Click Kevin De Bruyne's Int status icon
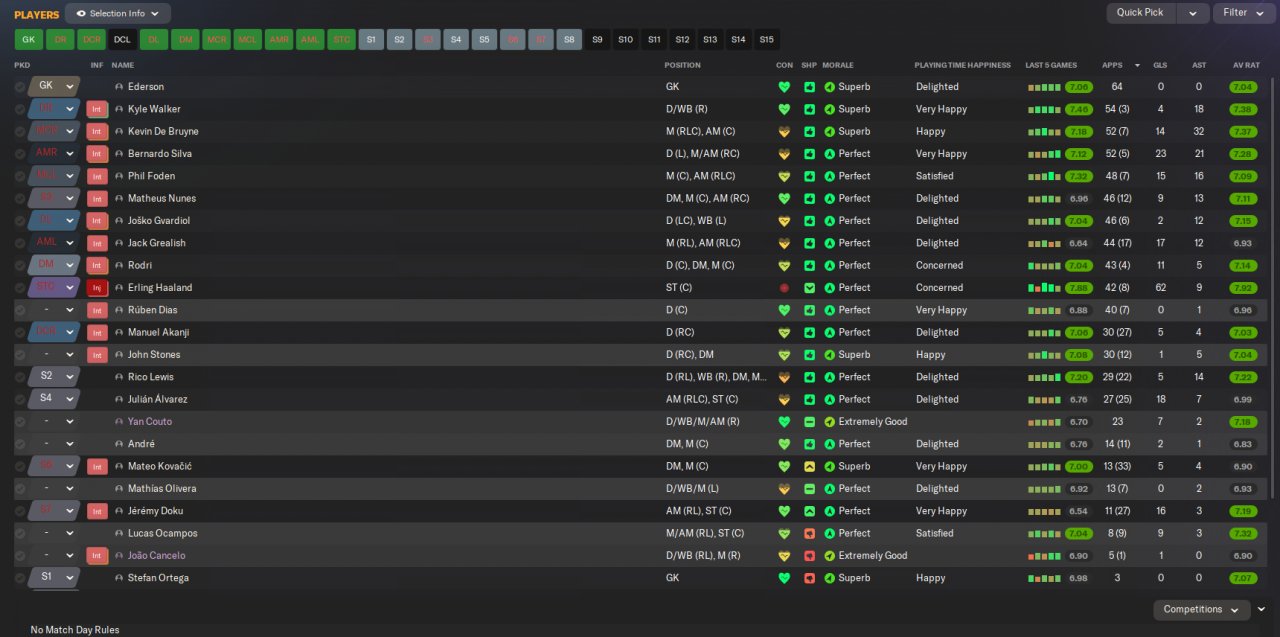The image size is (1280, 637). [97, 131]
